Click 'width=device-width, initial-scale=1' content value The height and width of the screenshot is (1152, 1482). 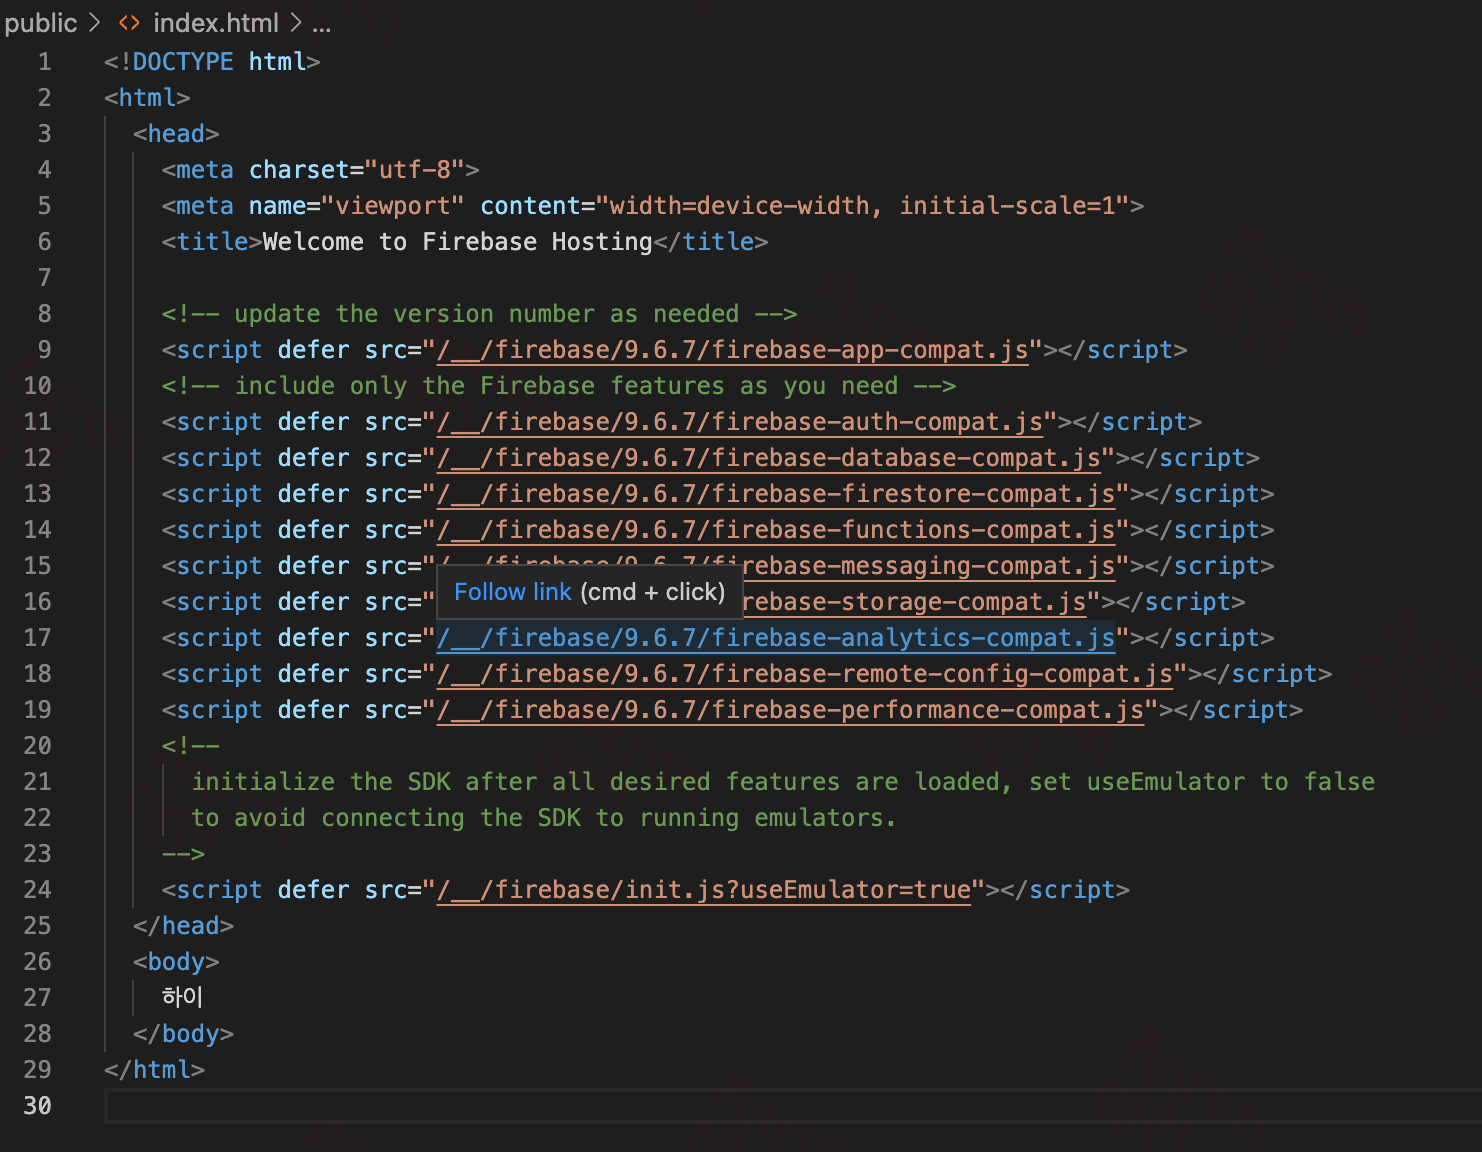[x=862, y=206]
